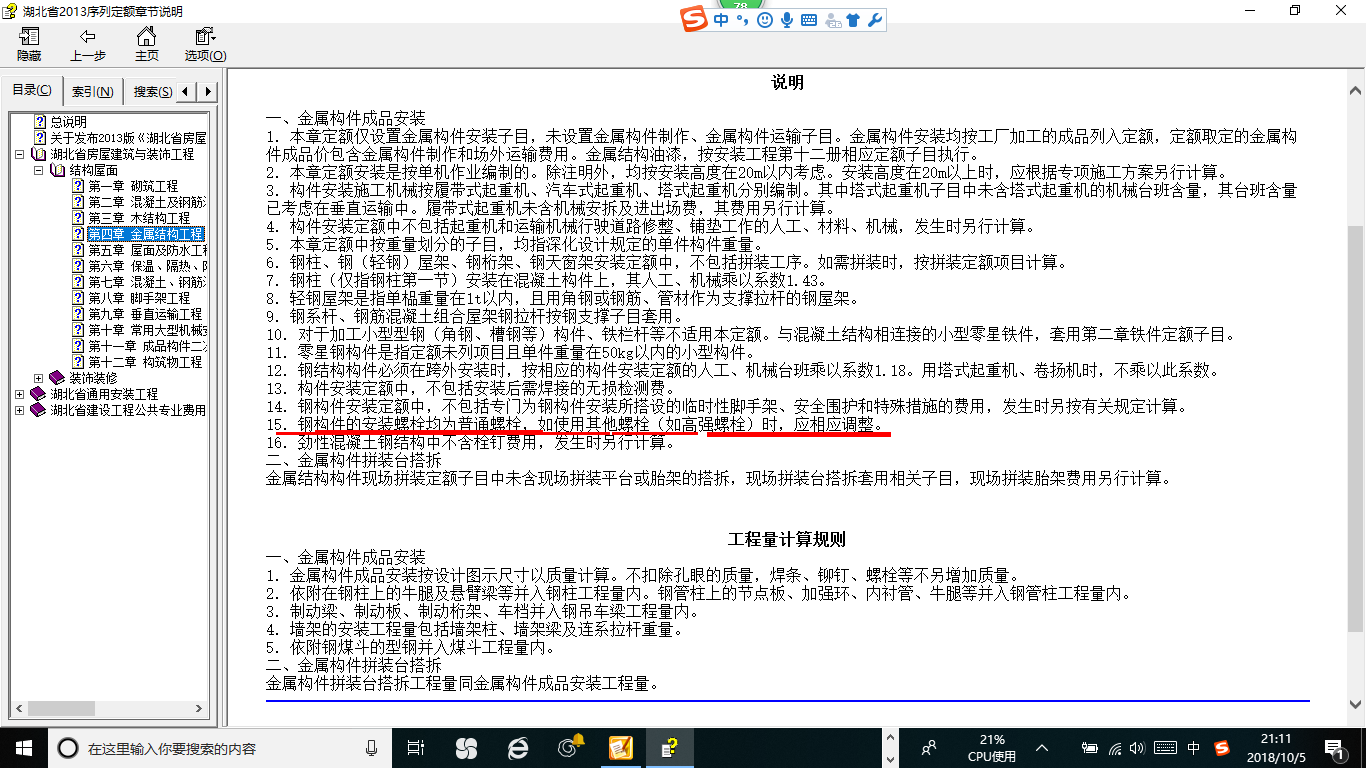Viewport: 1366px width, 768px height.
Task: Open 第十一章 成品构件二次 topic
Action: tap(147, 346)
